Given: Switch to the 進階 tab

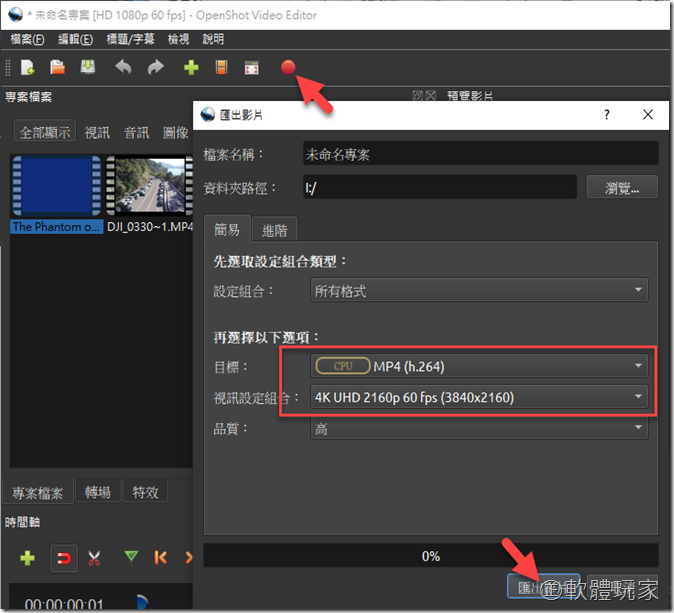Looking at the screenshot, I should (x=274, y=230).
